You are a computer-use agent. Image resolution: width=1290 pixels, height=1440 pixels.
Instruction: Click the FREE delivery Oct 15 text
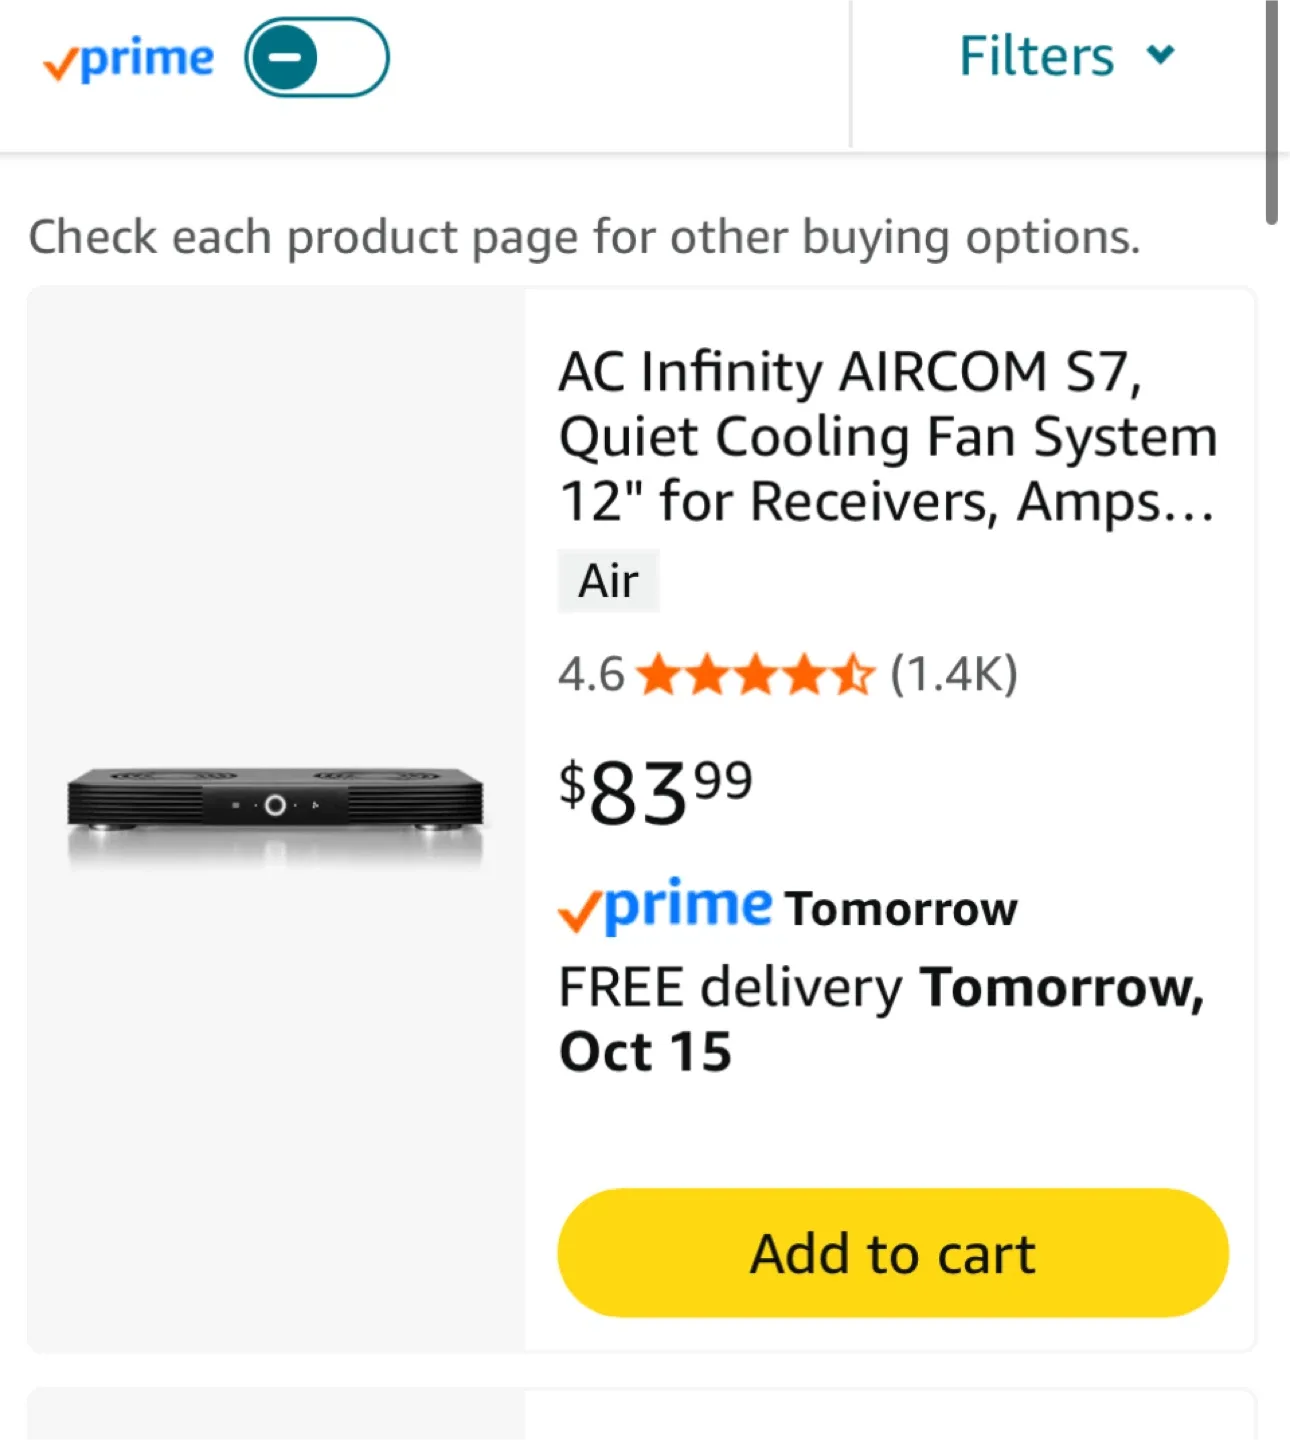tap(880, 1018)
